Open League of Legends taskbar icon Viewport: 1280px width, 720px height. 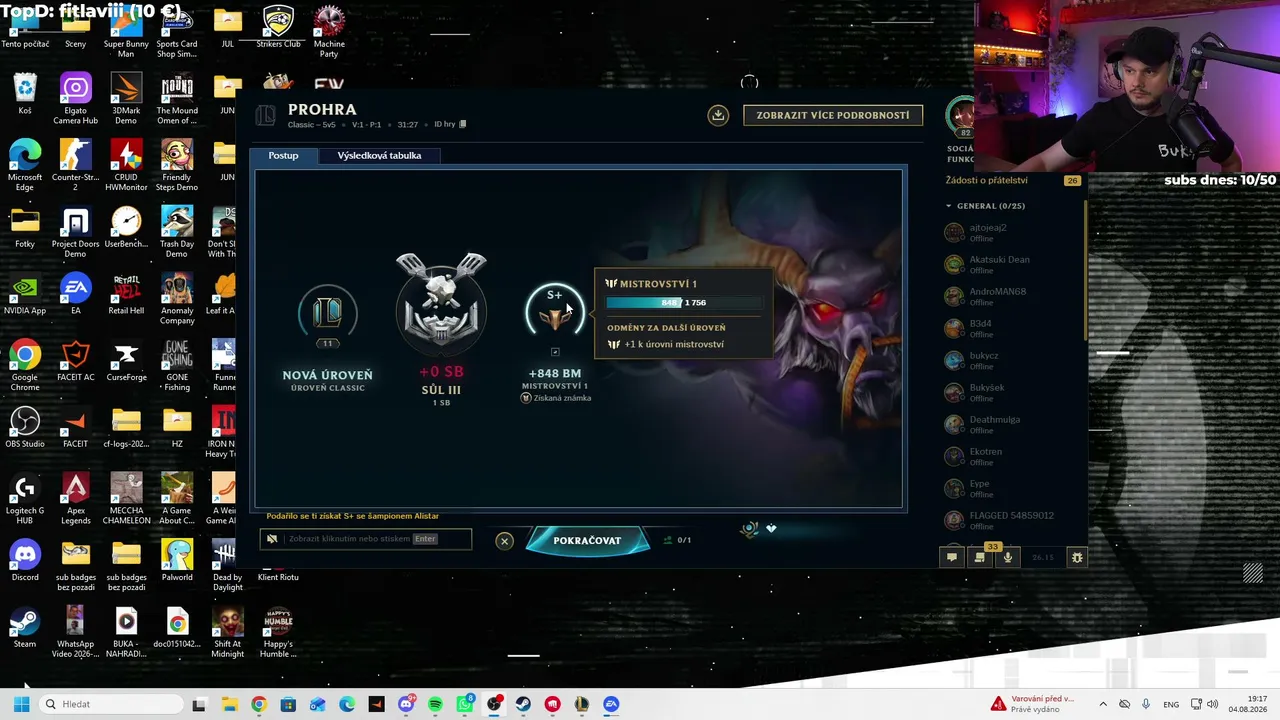[582, 704]
